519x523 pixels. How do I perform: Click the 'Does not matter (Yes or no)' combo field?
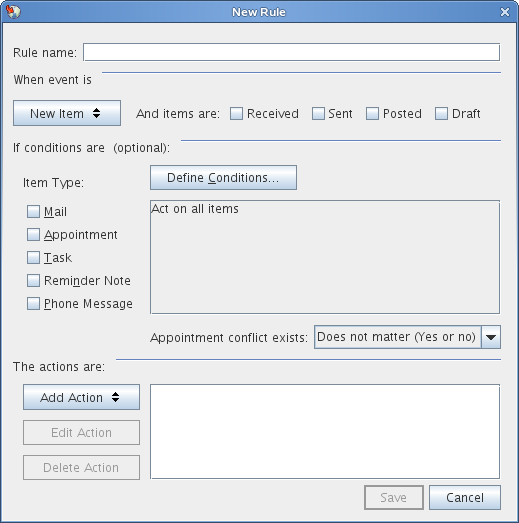coord(398,337)
